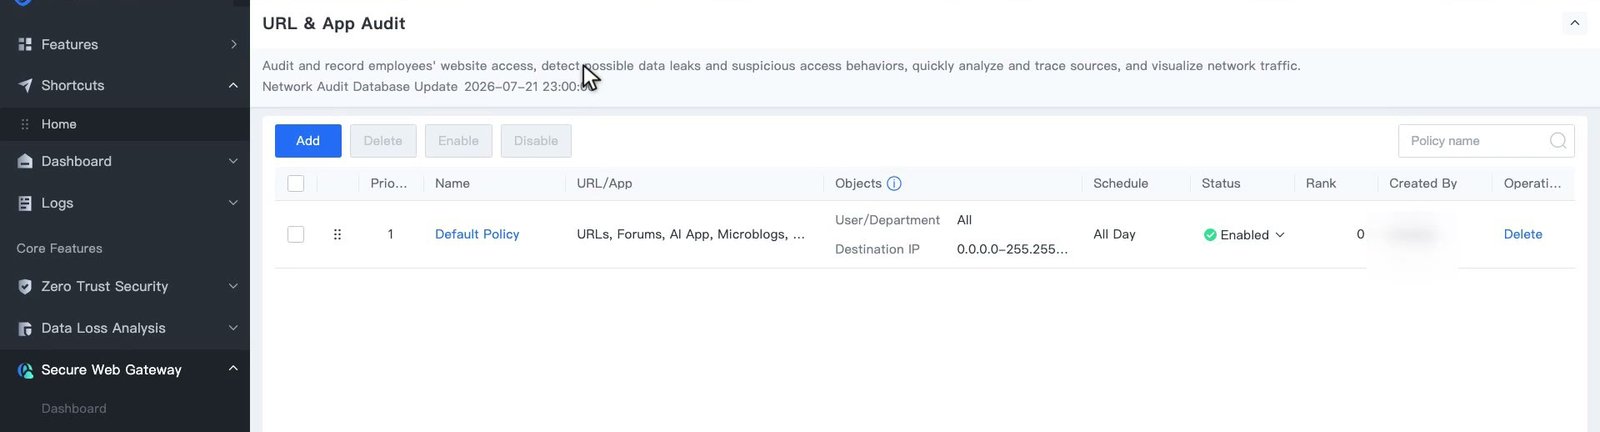
Task: Click the drag handle beside Home
Action: 25,125
